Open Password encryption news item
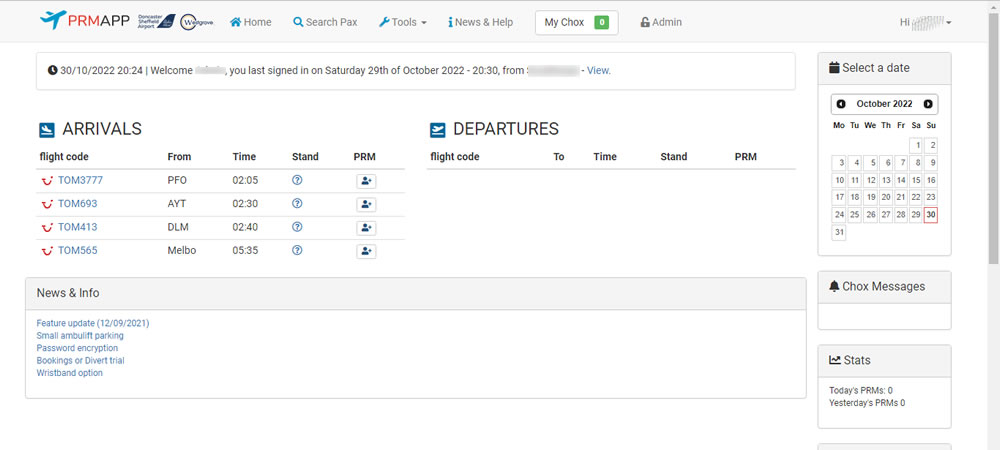Viewport: 1000px width, 450px height. click(x=77, y=348)
